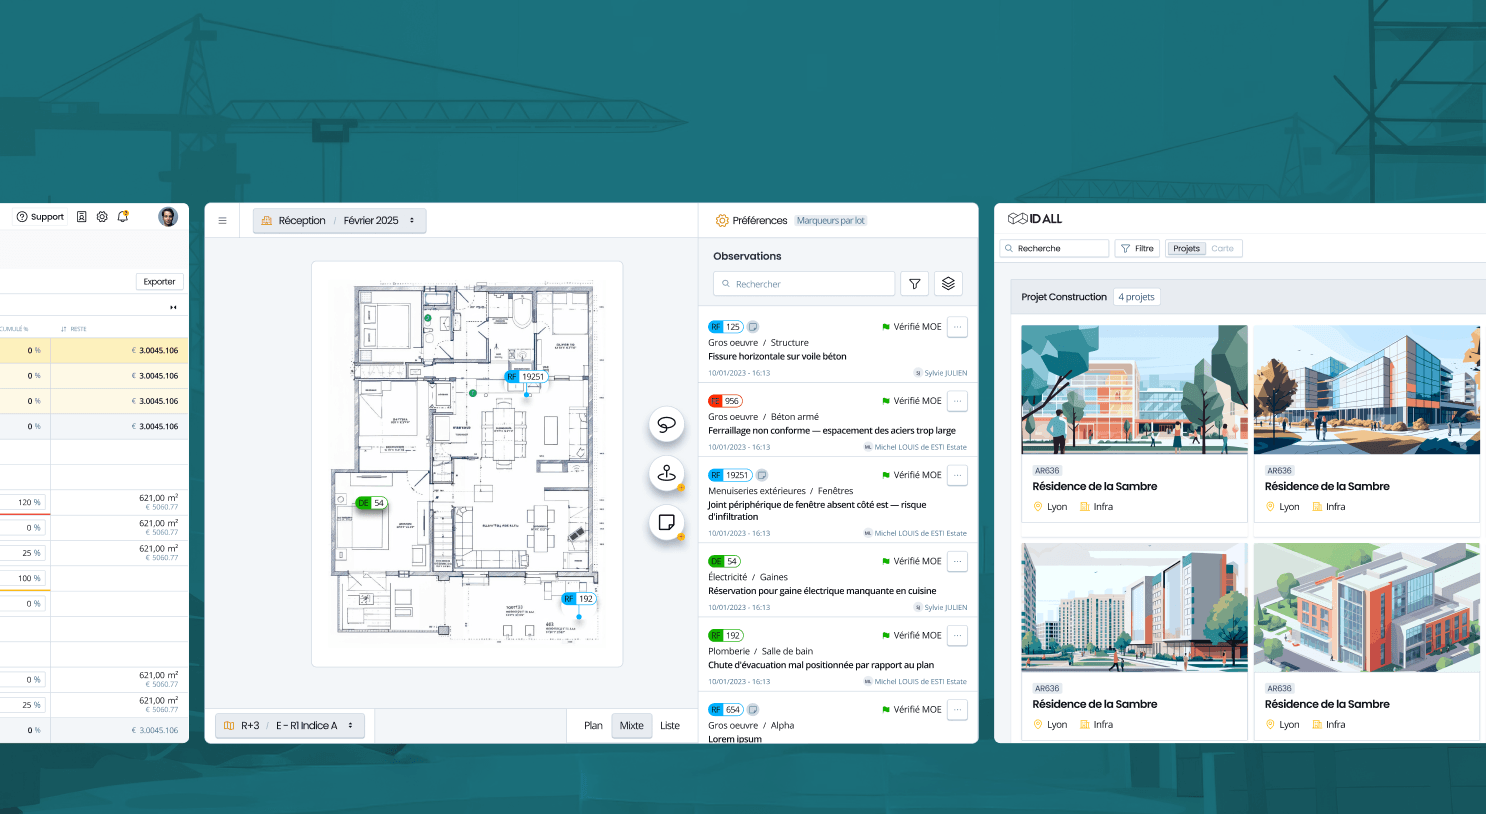Screen dimensions: 1486x814
Task: Select the note creation tool
Action: click(667, 523)
